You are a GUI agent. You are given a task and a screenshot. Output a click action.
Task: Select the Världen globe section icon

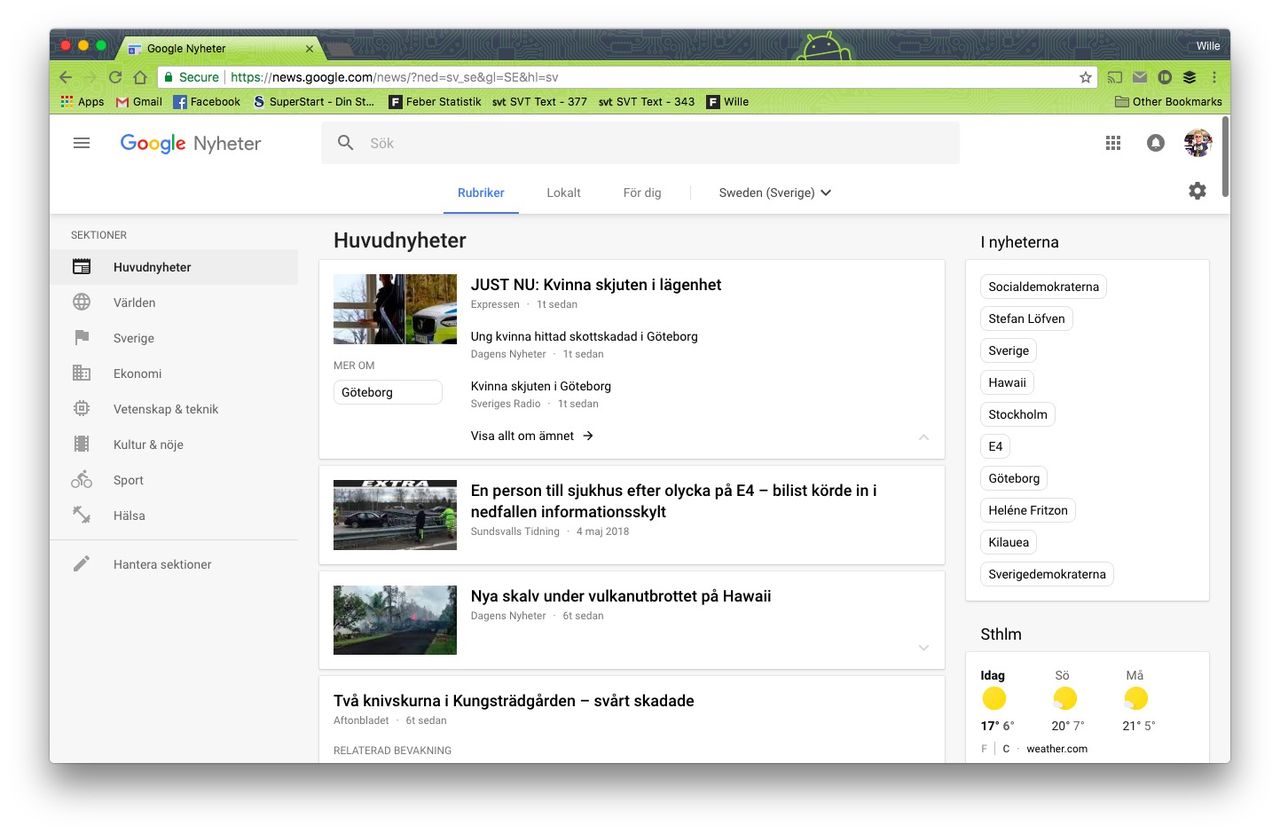tap(83, 302)
